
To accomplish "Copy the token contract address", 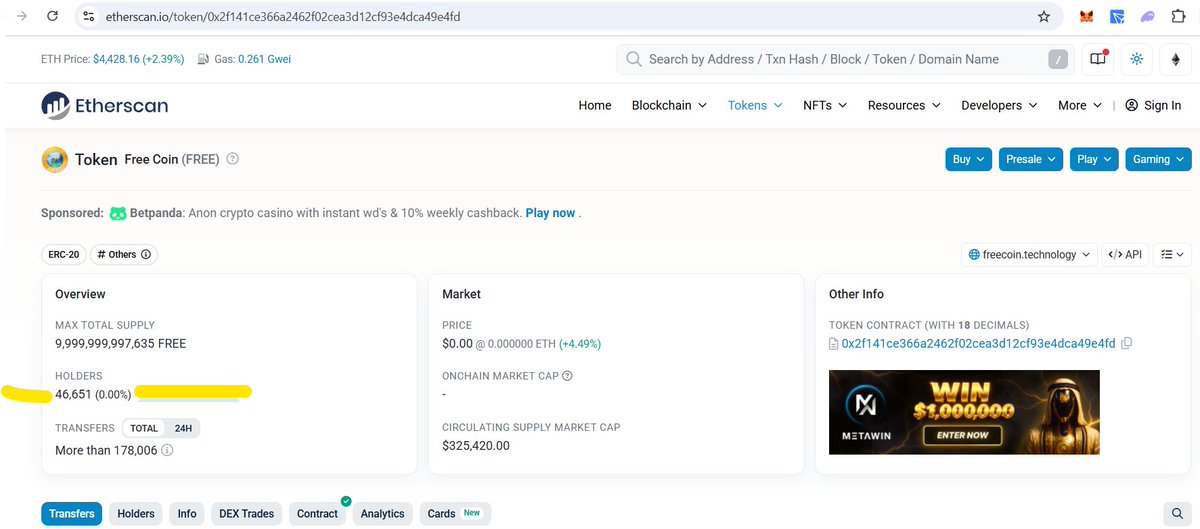I will click(1127, 343).
